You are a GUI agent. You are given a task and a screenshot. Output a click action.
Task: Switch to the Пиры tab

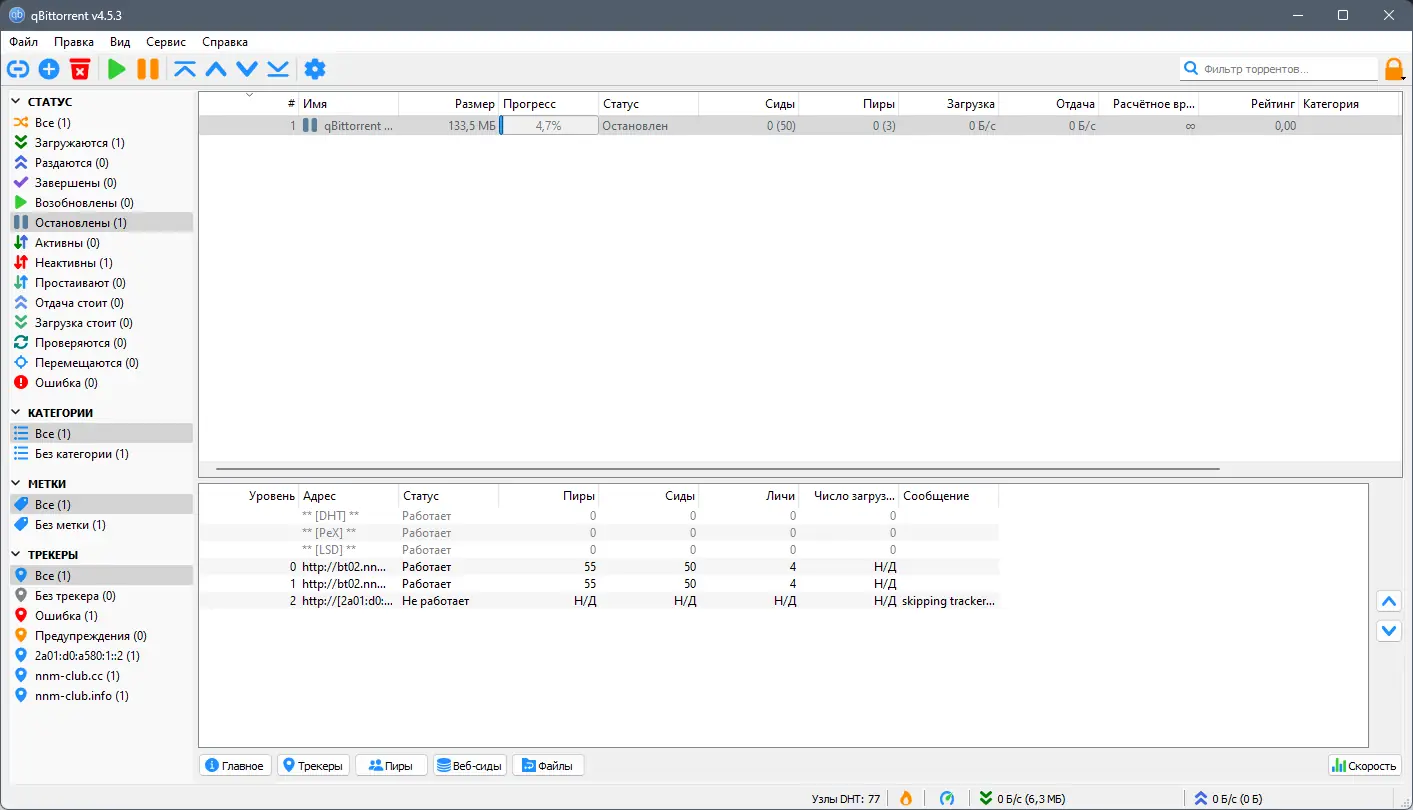391,766
